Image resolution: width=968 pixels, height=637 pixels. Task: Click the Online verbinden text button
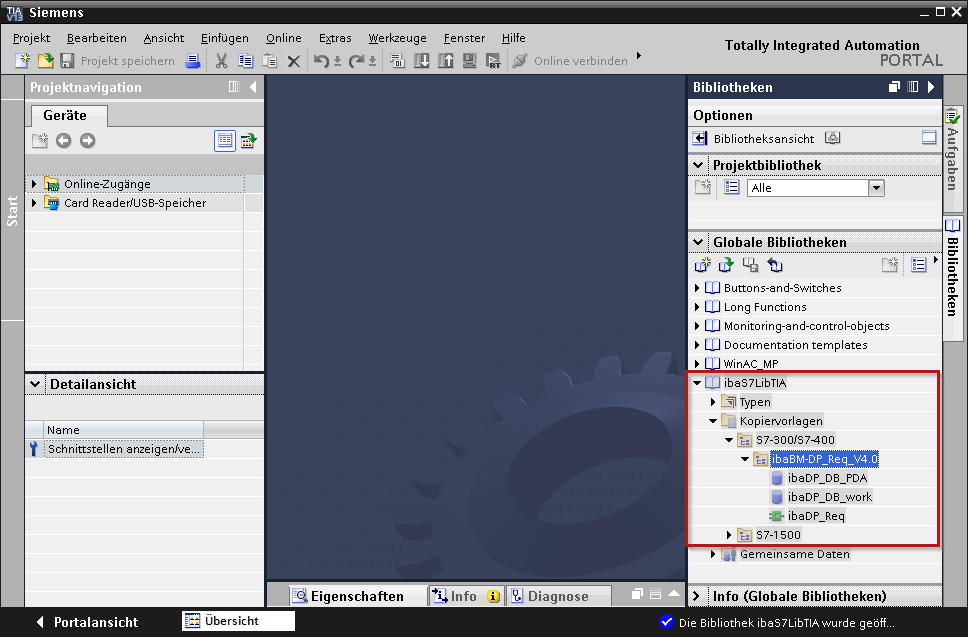click(580, 60)
